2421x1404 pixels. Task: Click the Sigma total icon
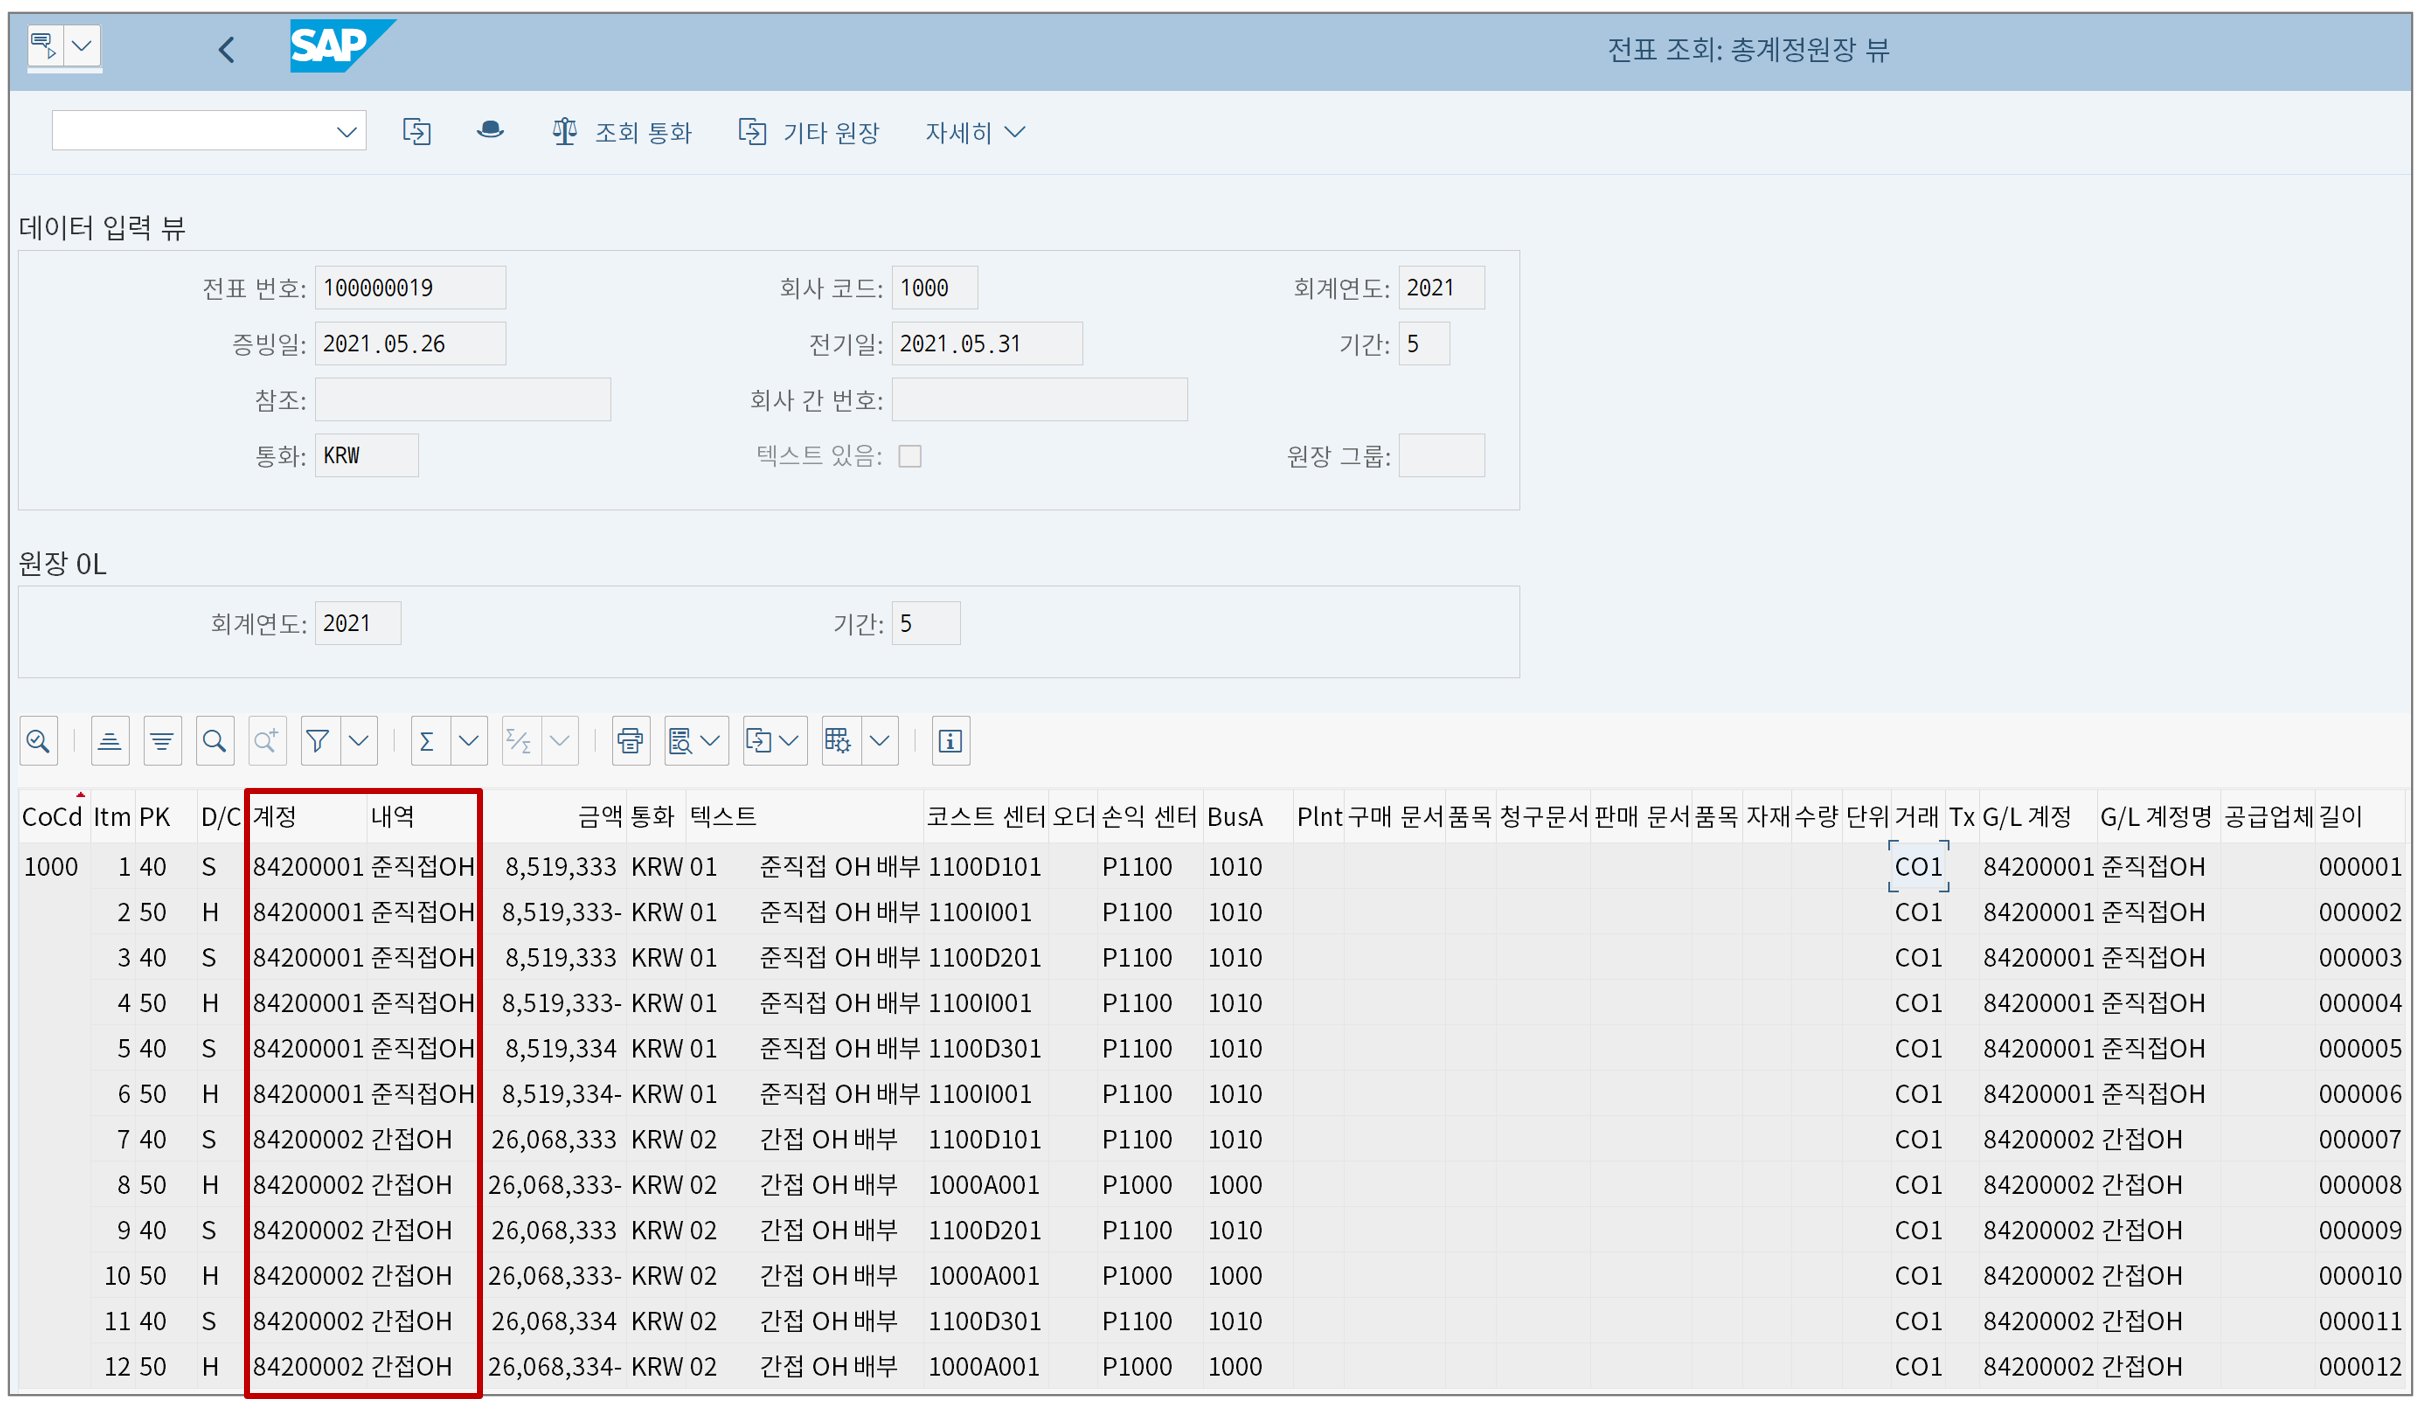[427, 741]
